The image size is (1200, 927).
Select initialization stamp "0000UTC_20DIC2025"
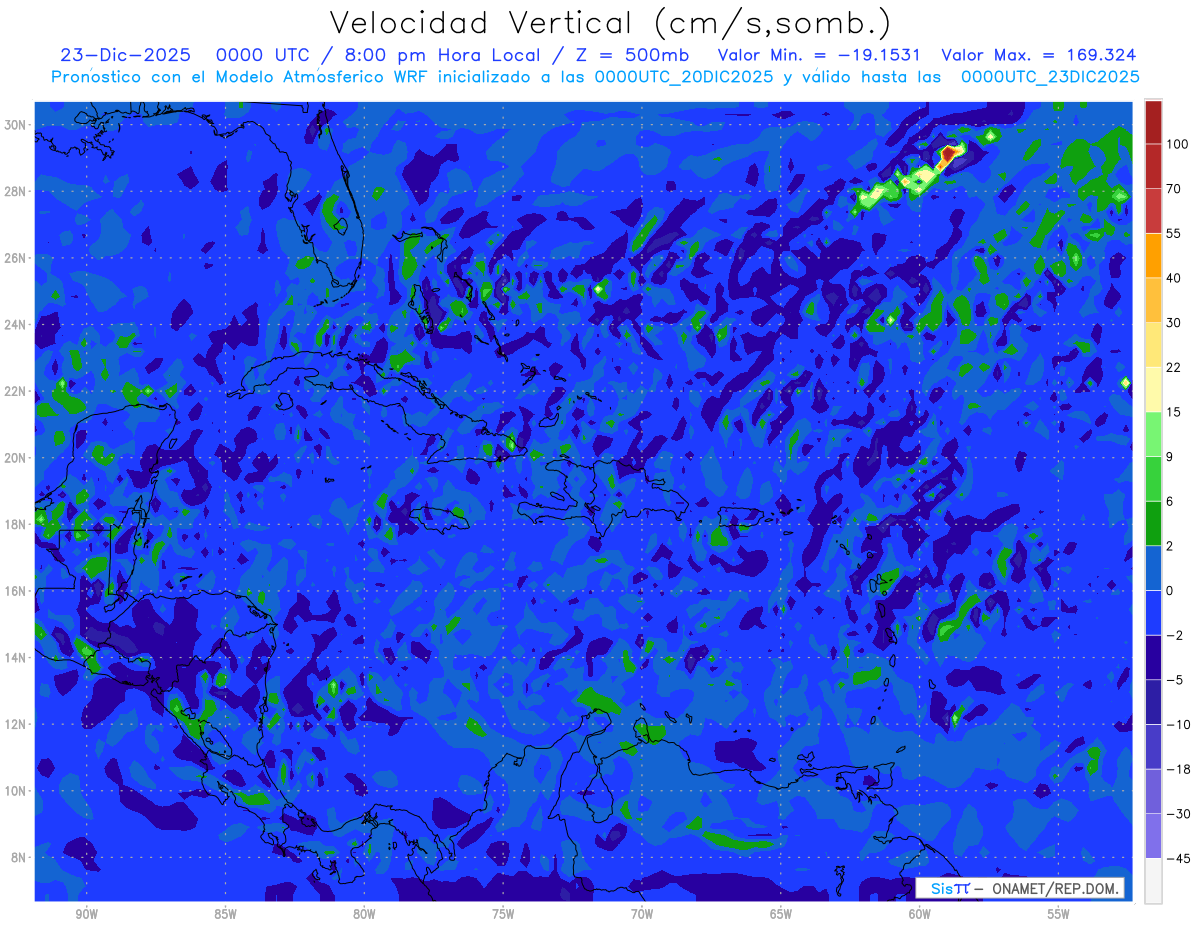(684, 77)
